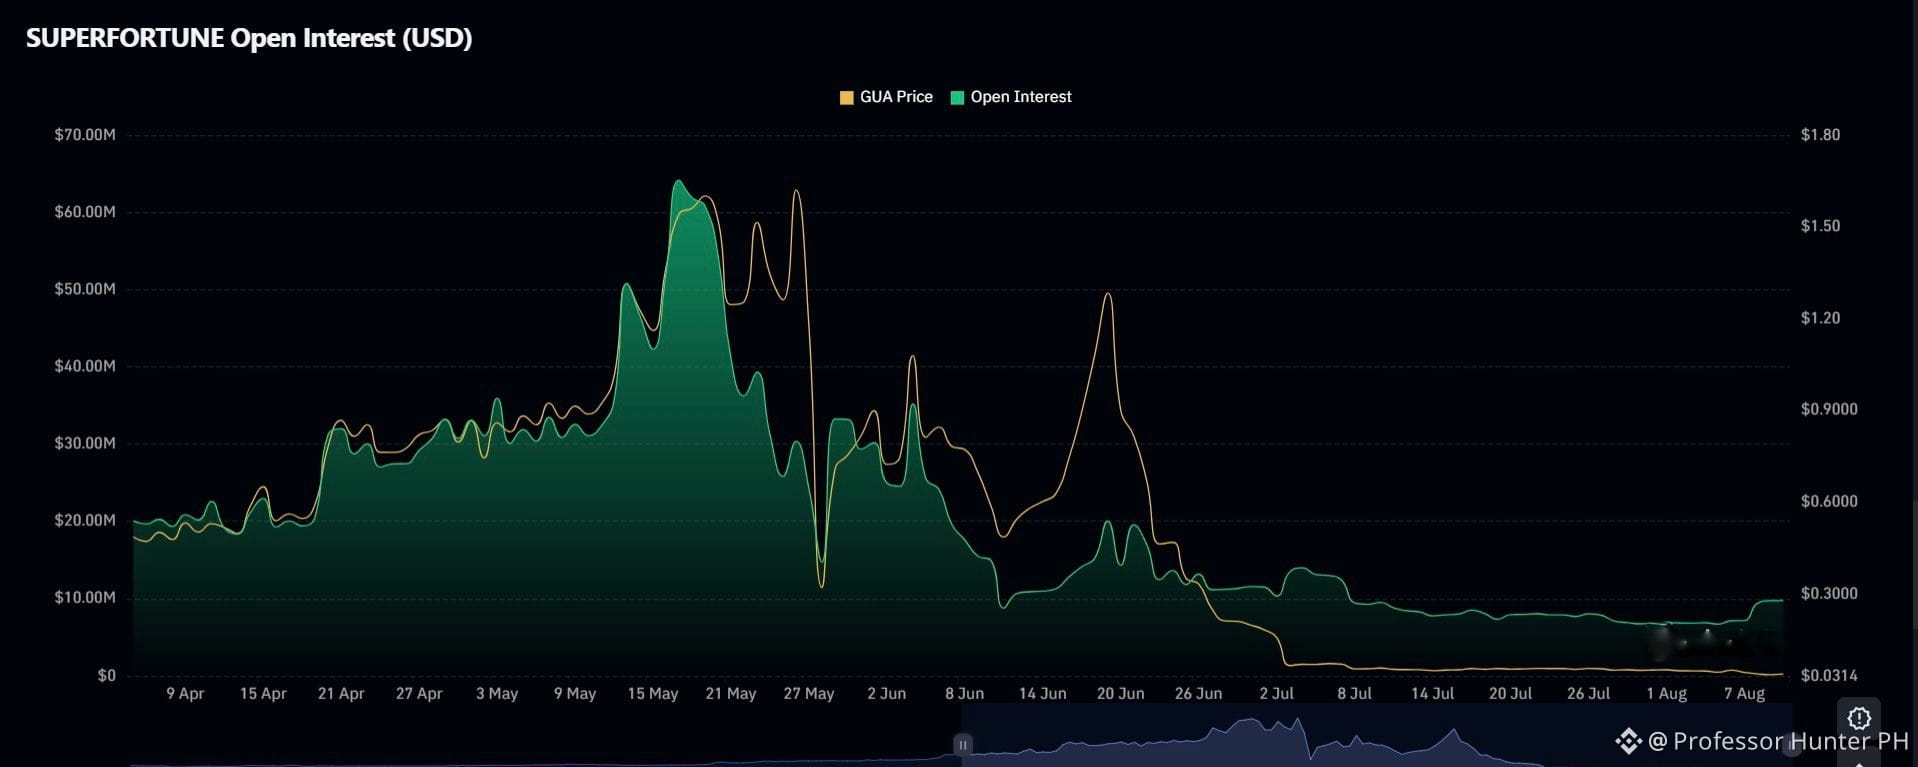The width and height of the screenshot is (1918, 767).
Task: Click the $0.9000 price axis label
Action: [x=1829, y=409]
